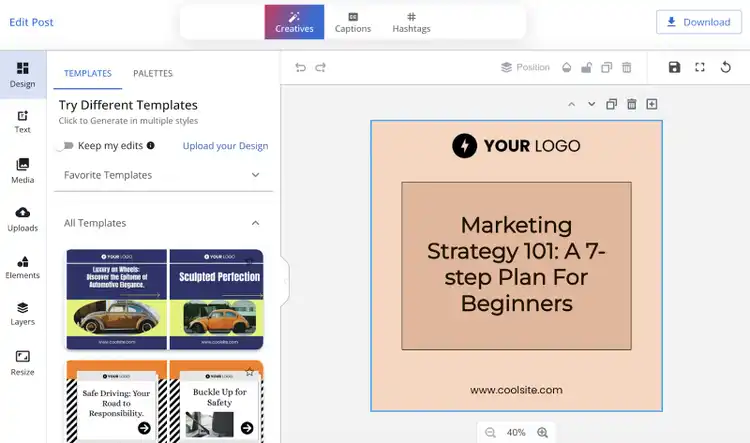Expand the Favorite Templates section
This screenshot has height=443, width=750.
(x=163, y=175)
